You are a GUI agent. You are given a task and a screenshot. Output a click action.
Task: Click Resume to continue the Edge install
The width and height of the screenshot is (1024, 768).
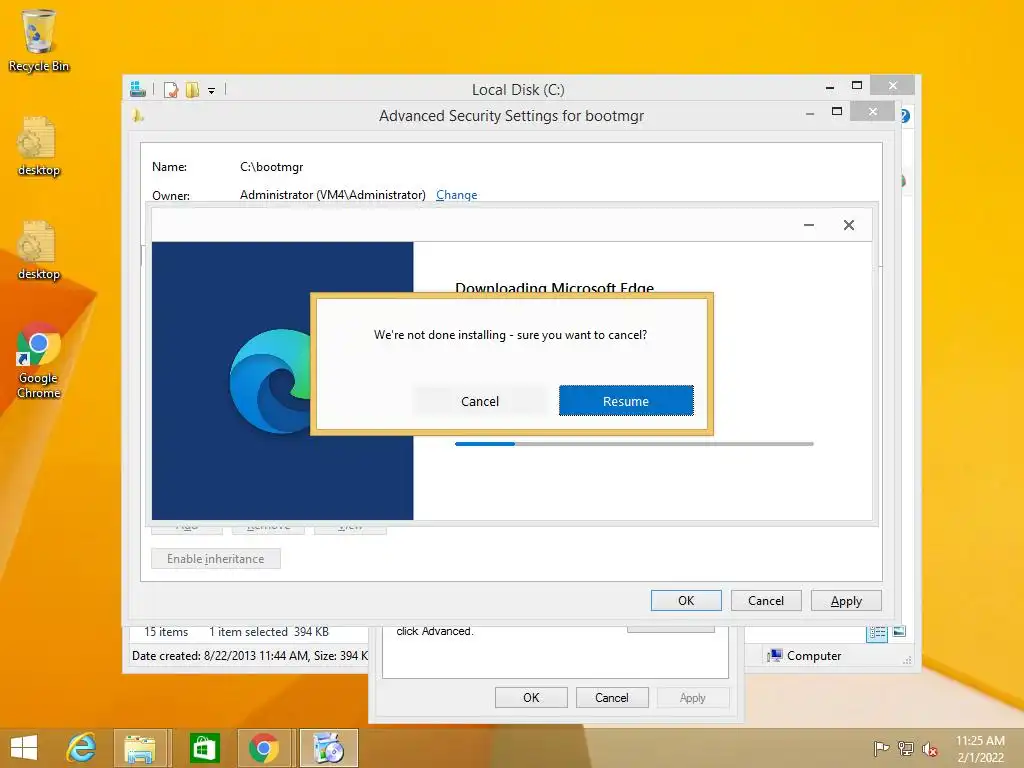click(x=626, y=400)
